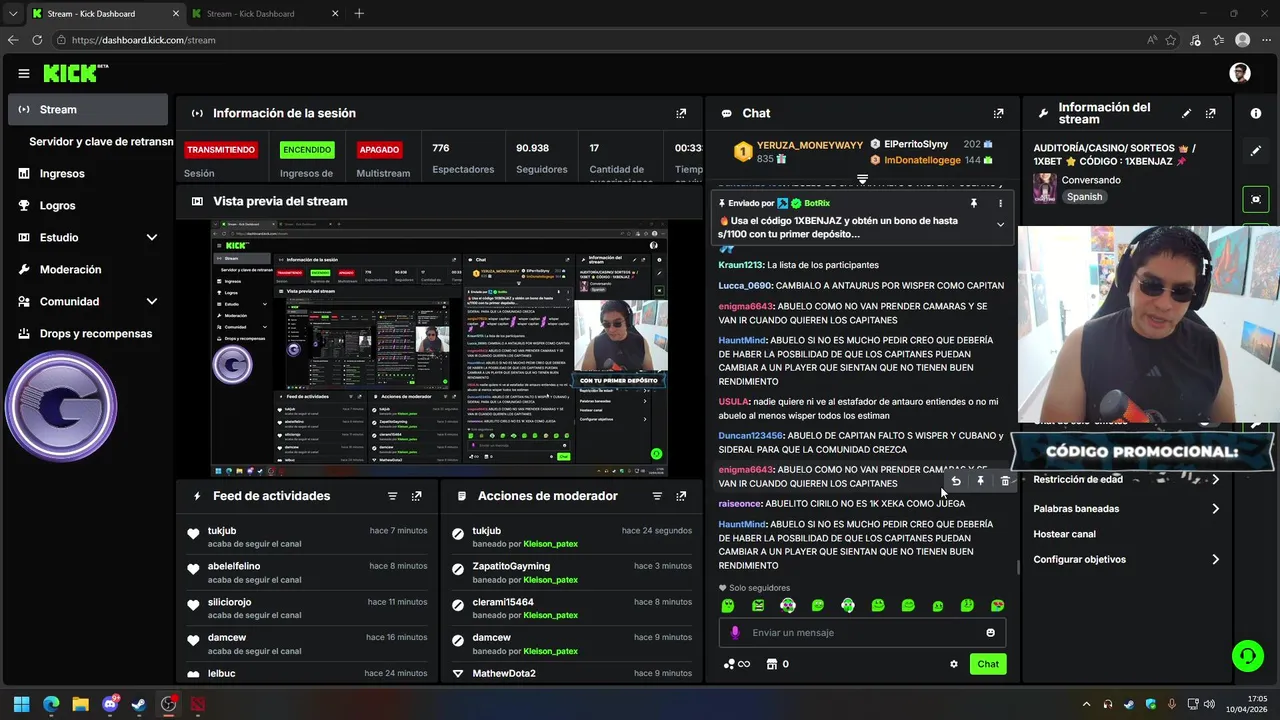Insert the heart-eyes emote at row end
Viewport: 1280px width, 720px height.
(998, 606)
